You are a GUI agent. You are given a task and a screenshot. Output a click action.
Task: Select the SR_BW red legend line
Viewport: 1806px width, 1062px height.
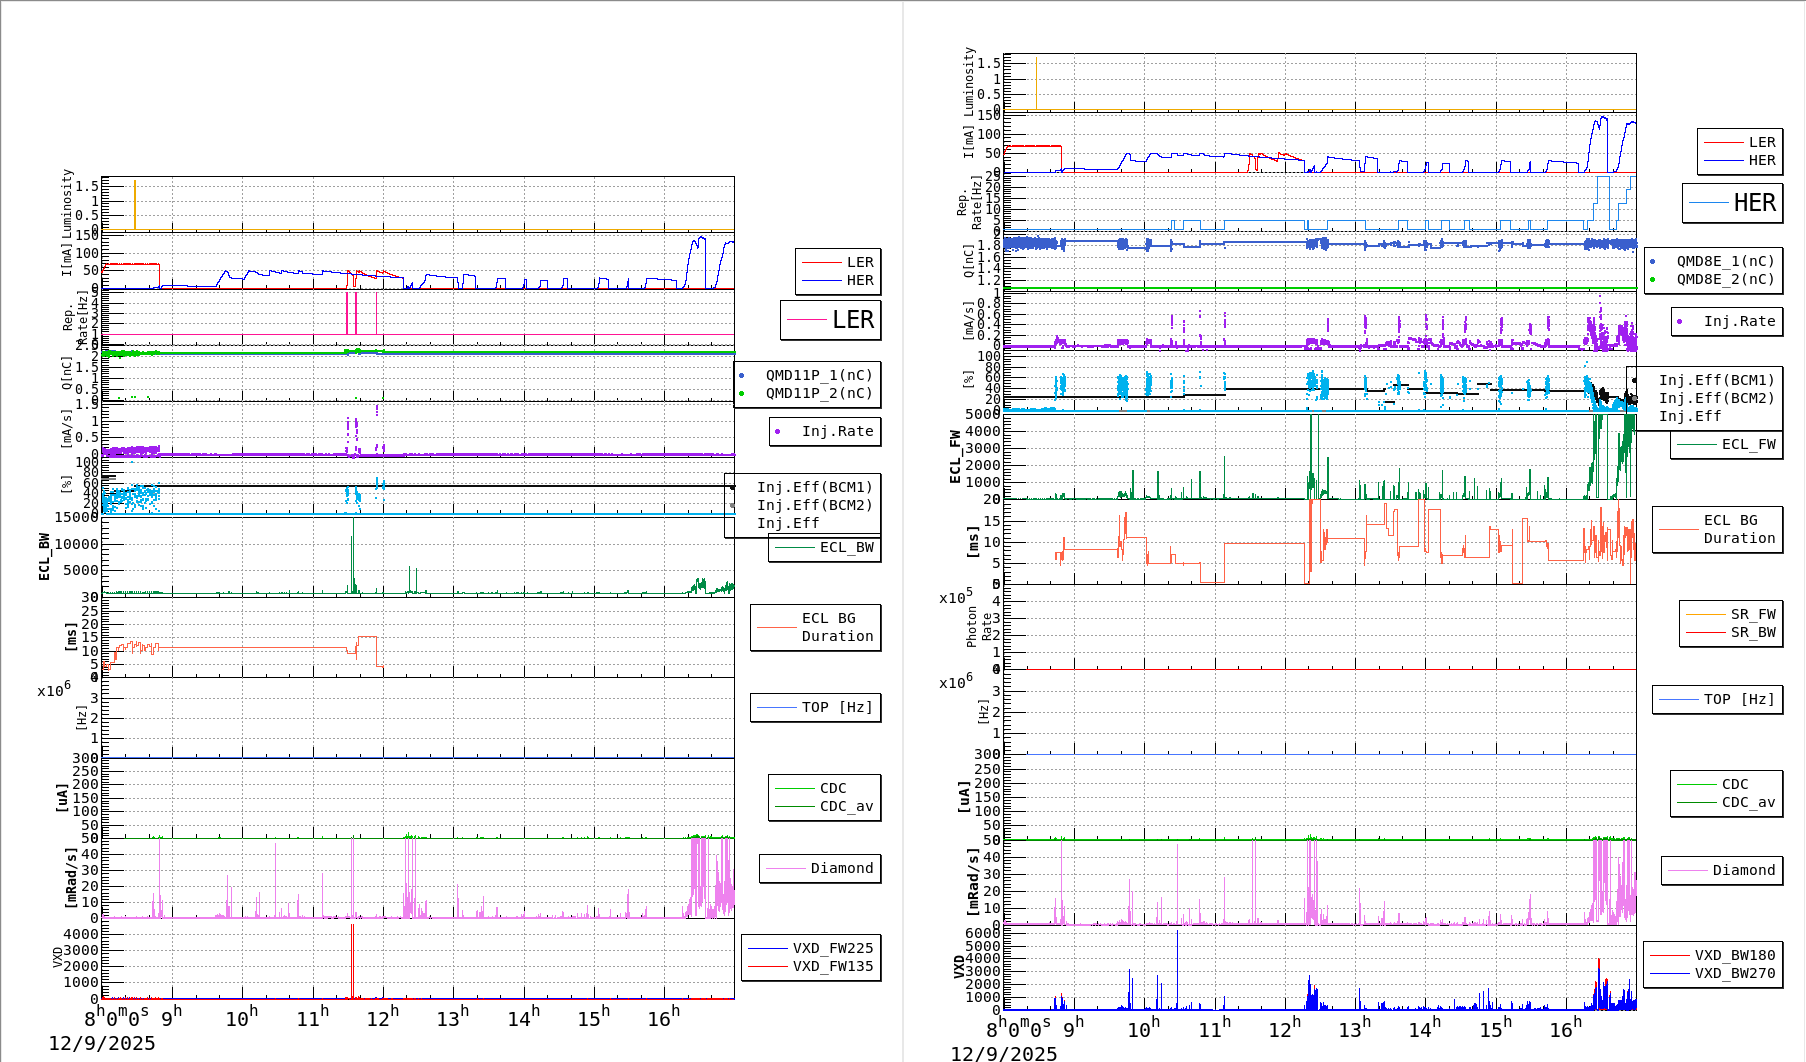click(1705, 632)
